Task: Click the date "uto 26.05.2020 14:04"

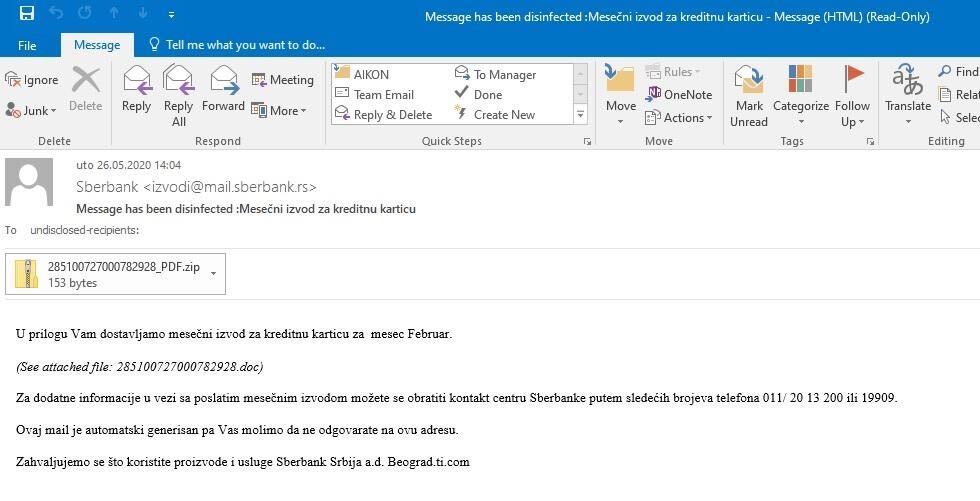Action: tap(129, 165)
